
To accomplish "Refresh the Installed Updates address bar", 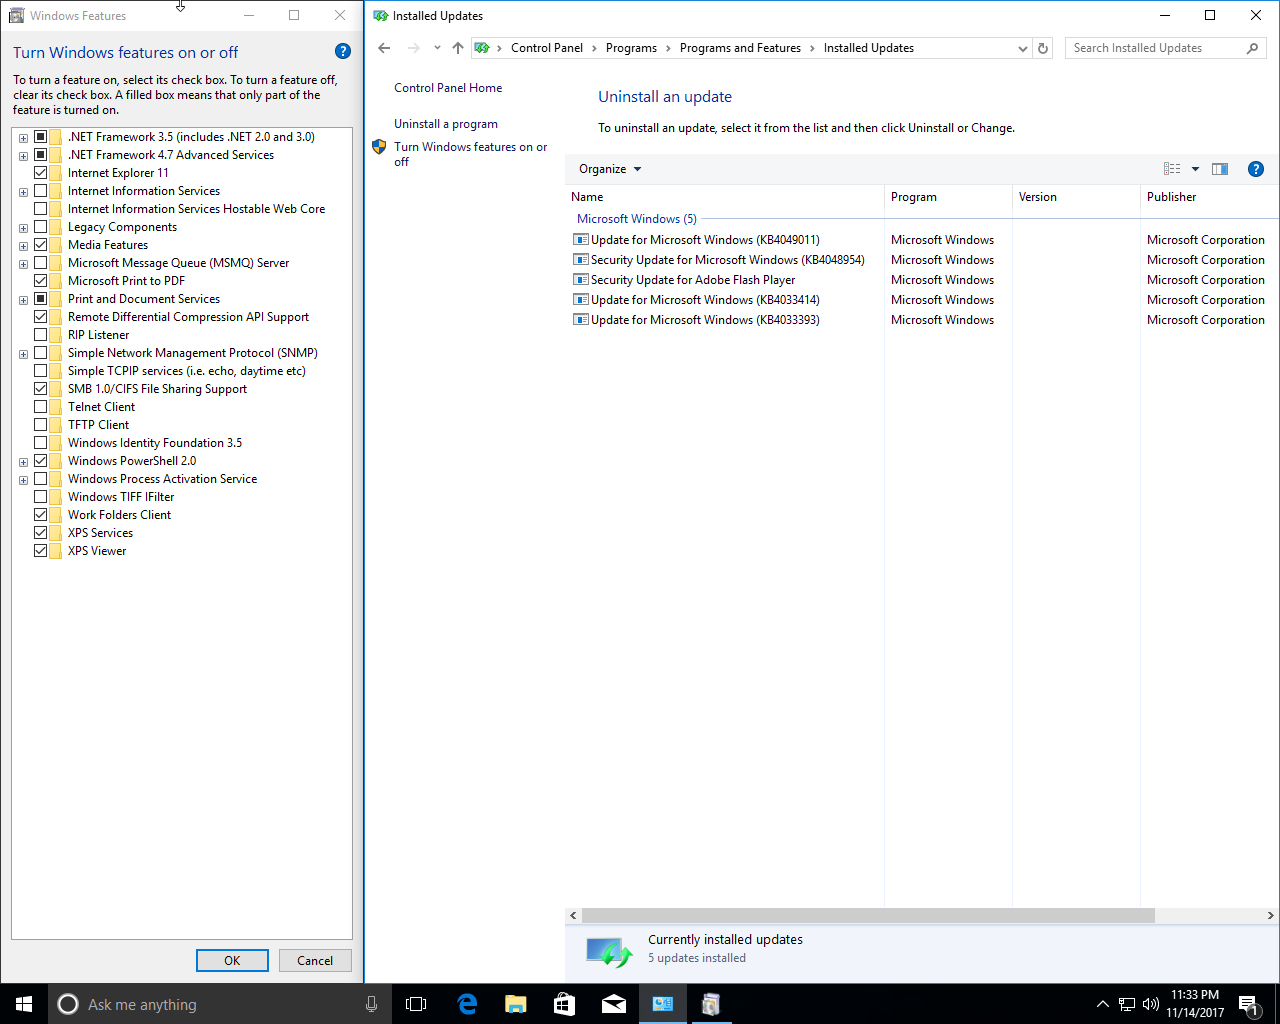I will 1043,48.
